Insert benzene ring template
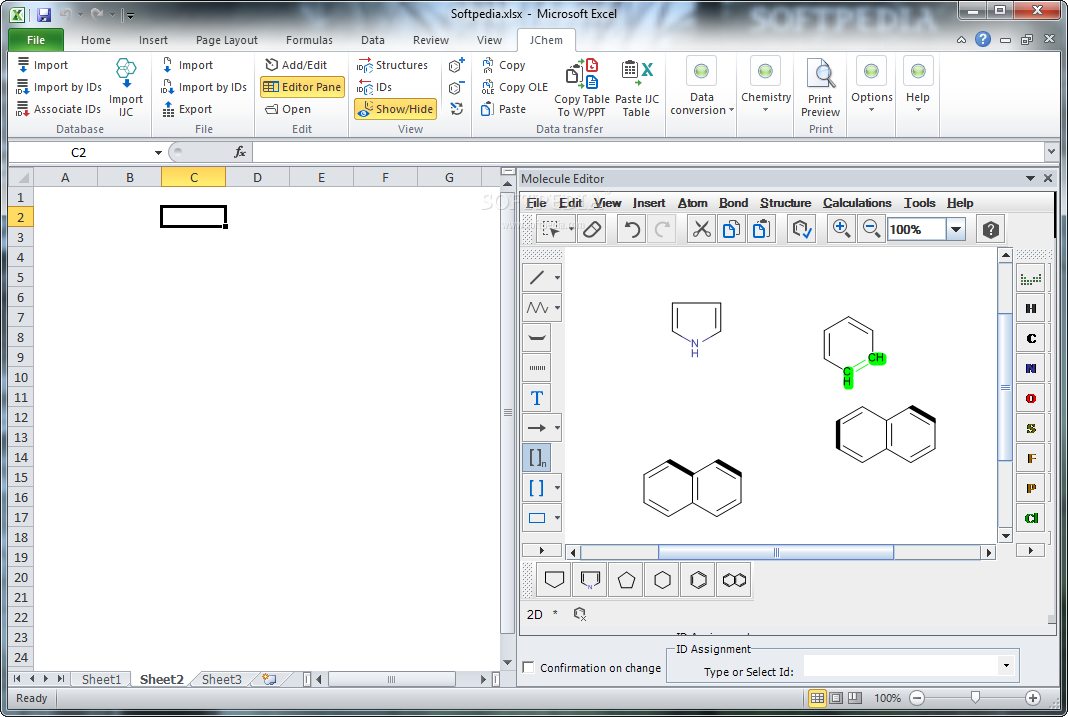The image size is (1068, 717). 698,580
